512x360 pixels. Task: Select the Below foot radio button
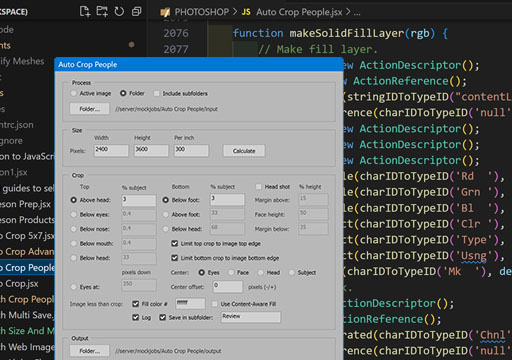[x=165, y=200]
